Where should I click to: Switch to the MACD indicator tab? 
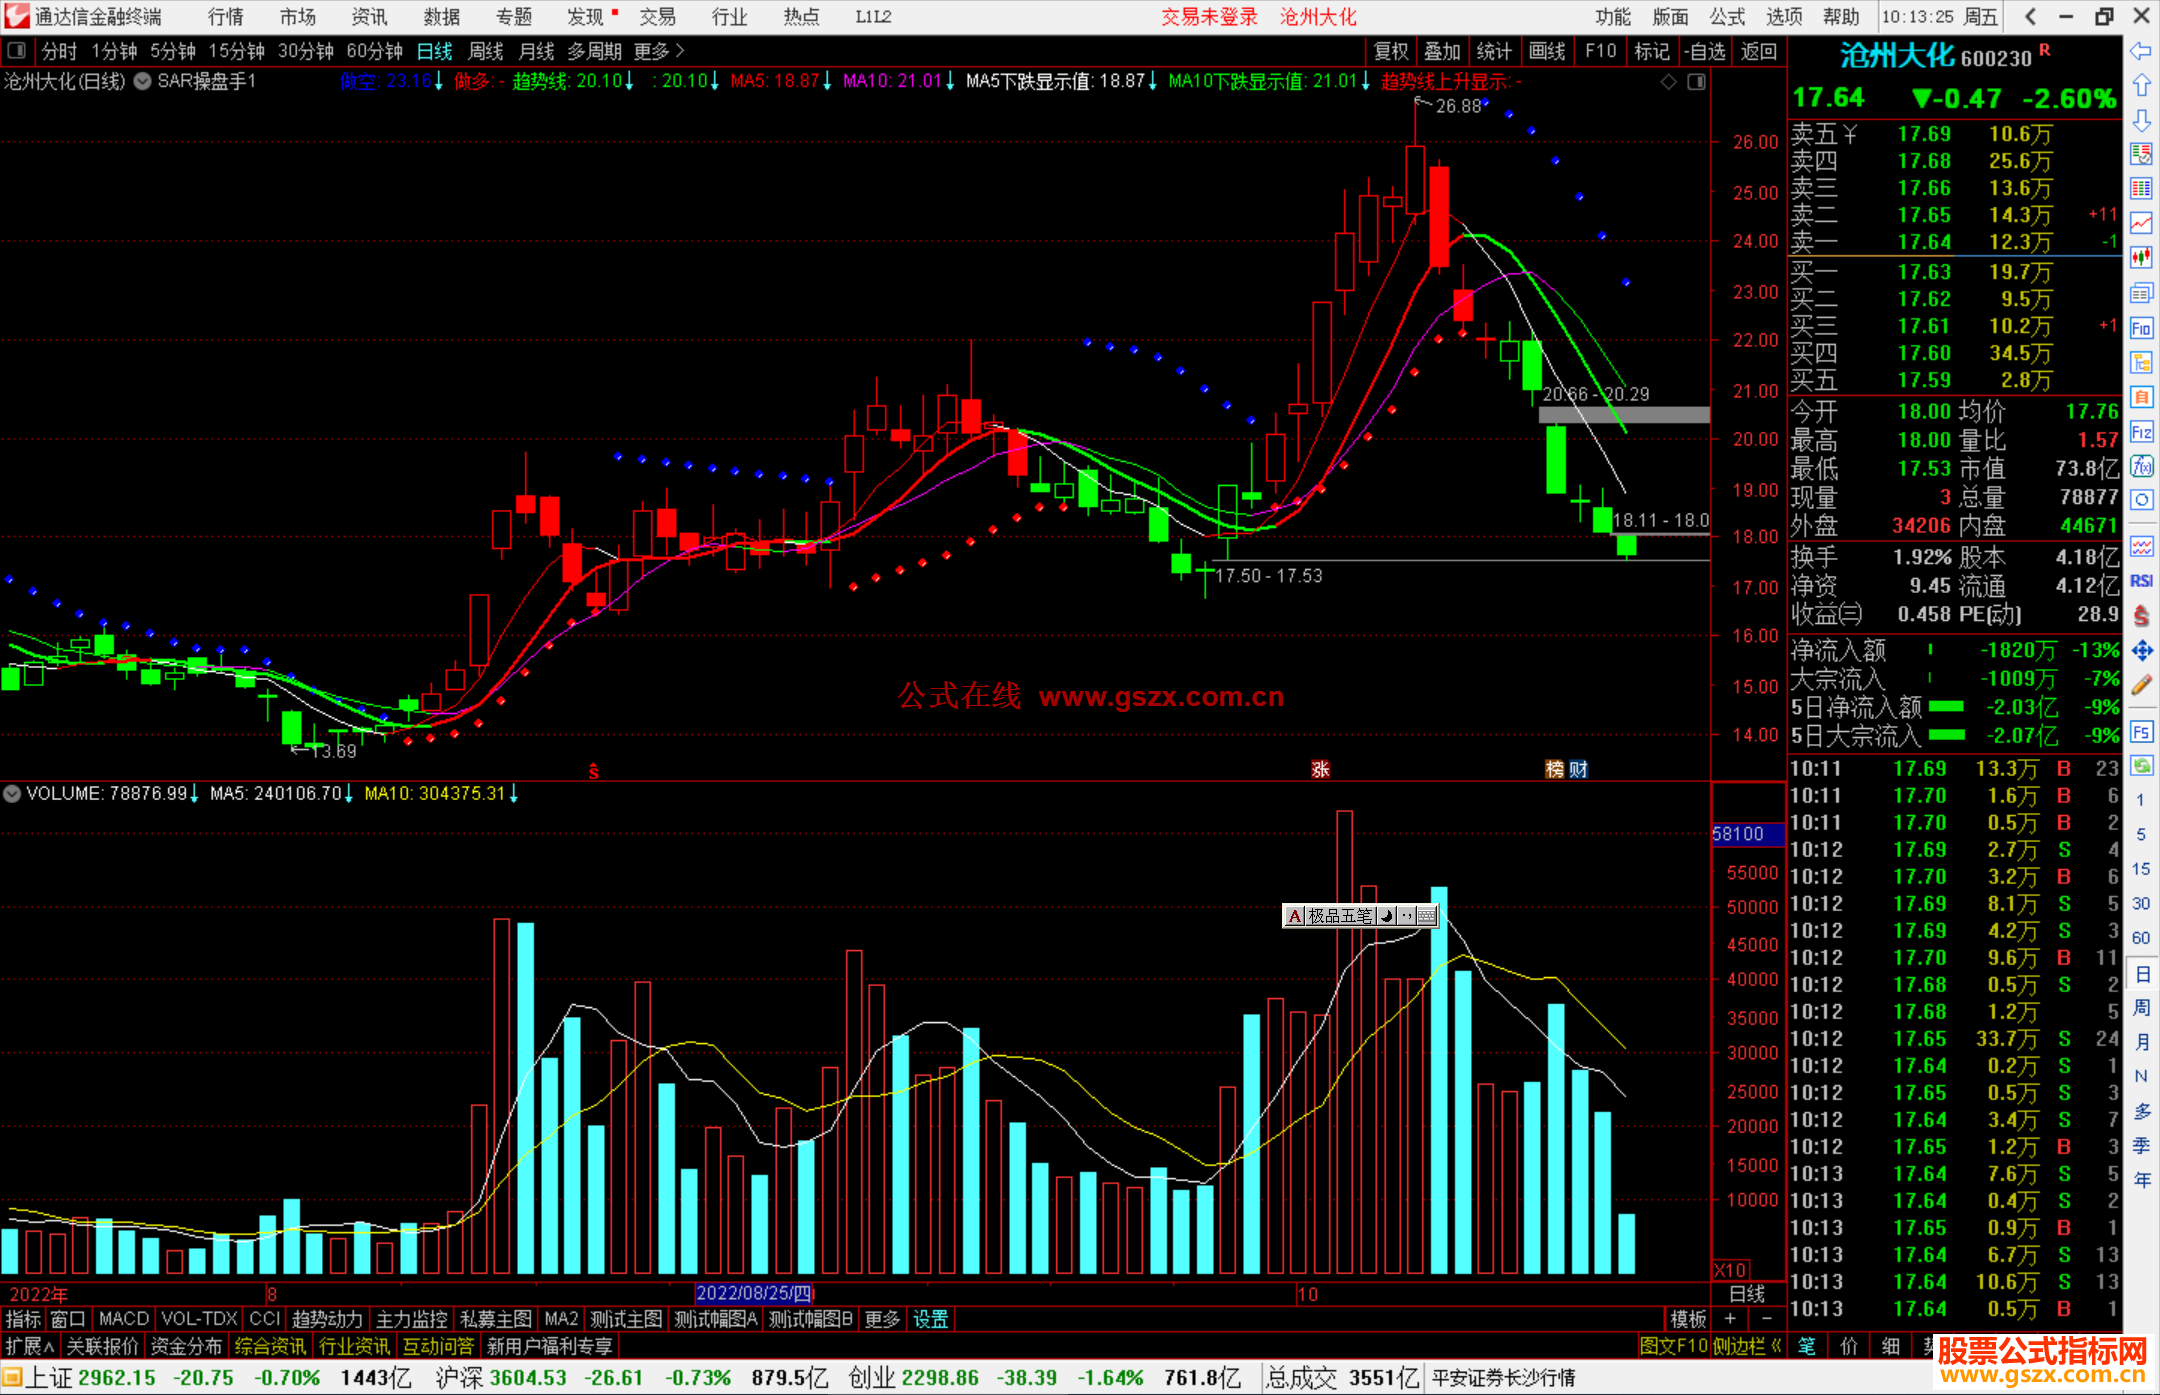point(123,1319)
